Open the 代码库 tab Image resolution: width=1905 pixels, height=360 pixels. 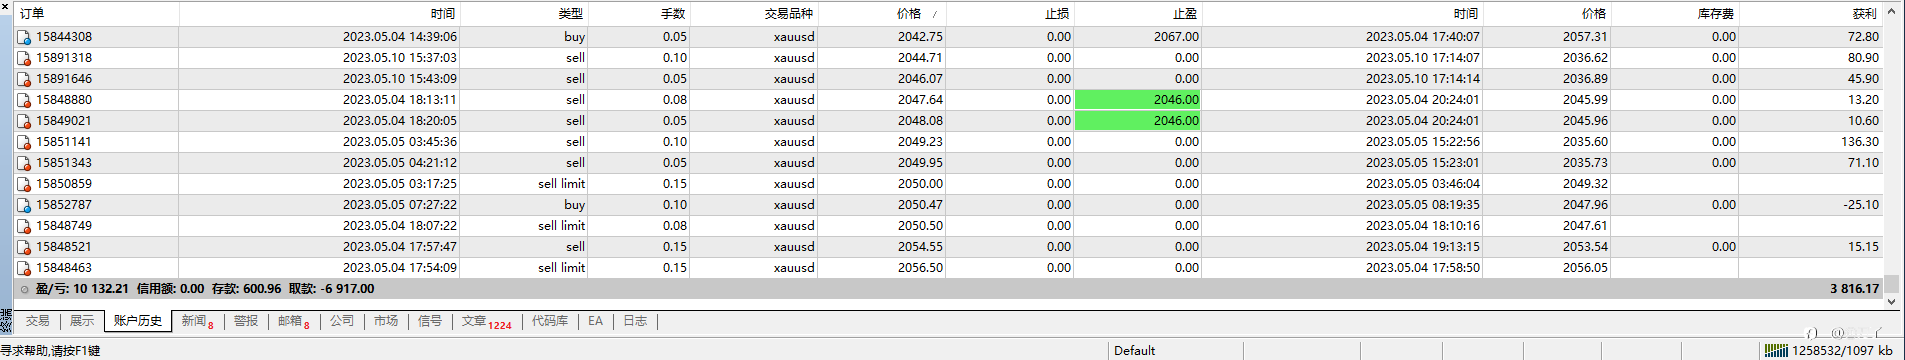(550, 321)
